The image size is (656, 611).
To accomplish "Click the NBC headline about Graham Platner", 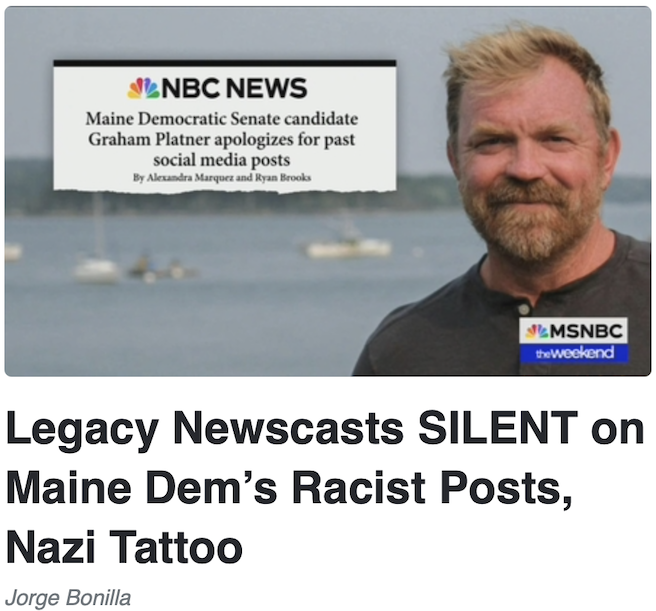I will tap(222, 139).
